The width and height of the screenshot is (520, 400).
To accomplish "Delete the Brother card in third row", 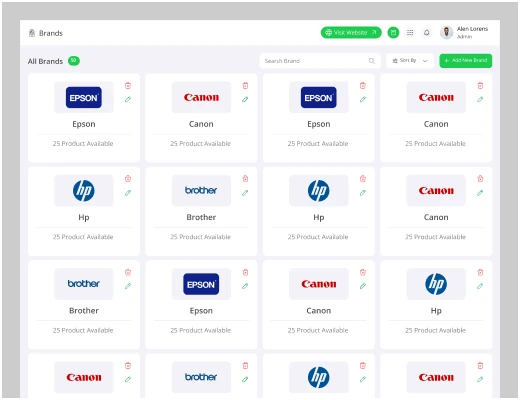I will [x=128, y=272].
